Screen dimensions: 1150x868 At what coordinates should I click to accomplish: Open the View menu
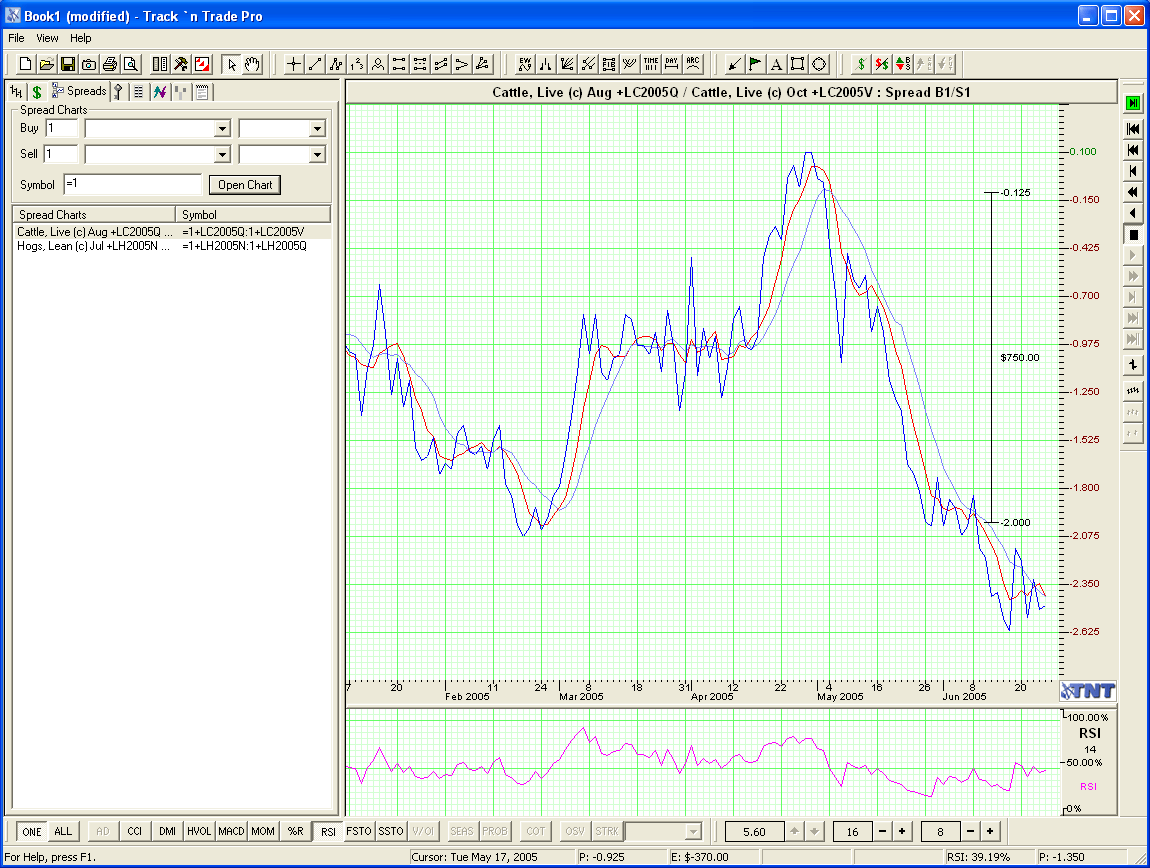pos(47,38)
